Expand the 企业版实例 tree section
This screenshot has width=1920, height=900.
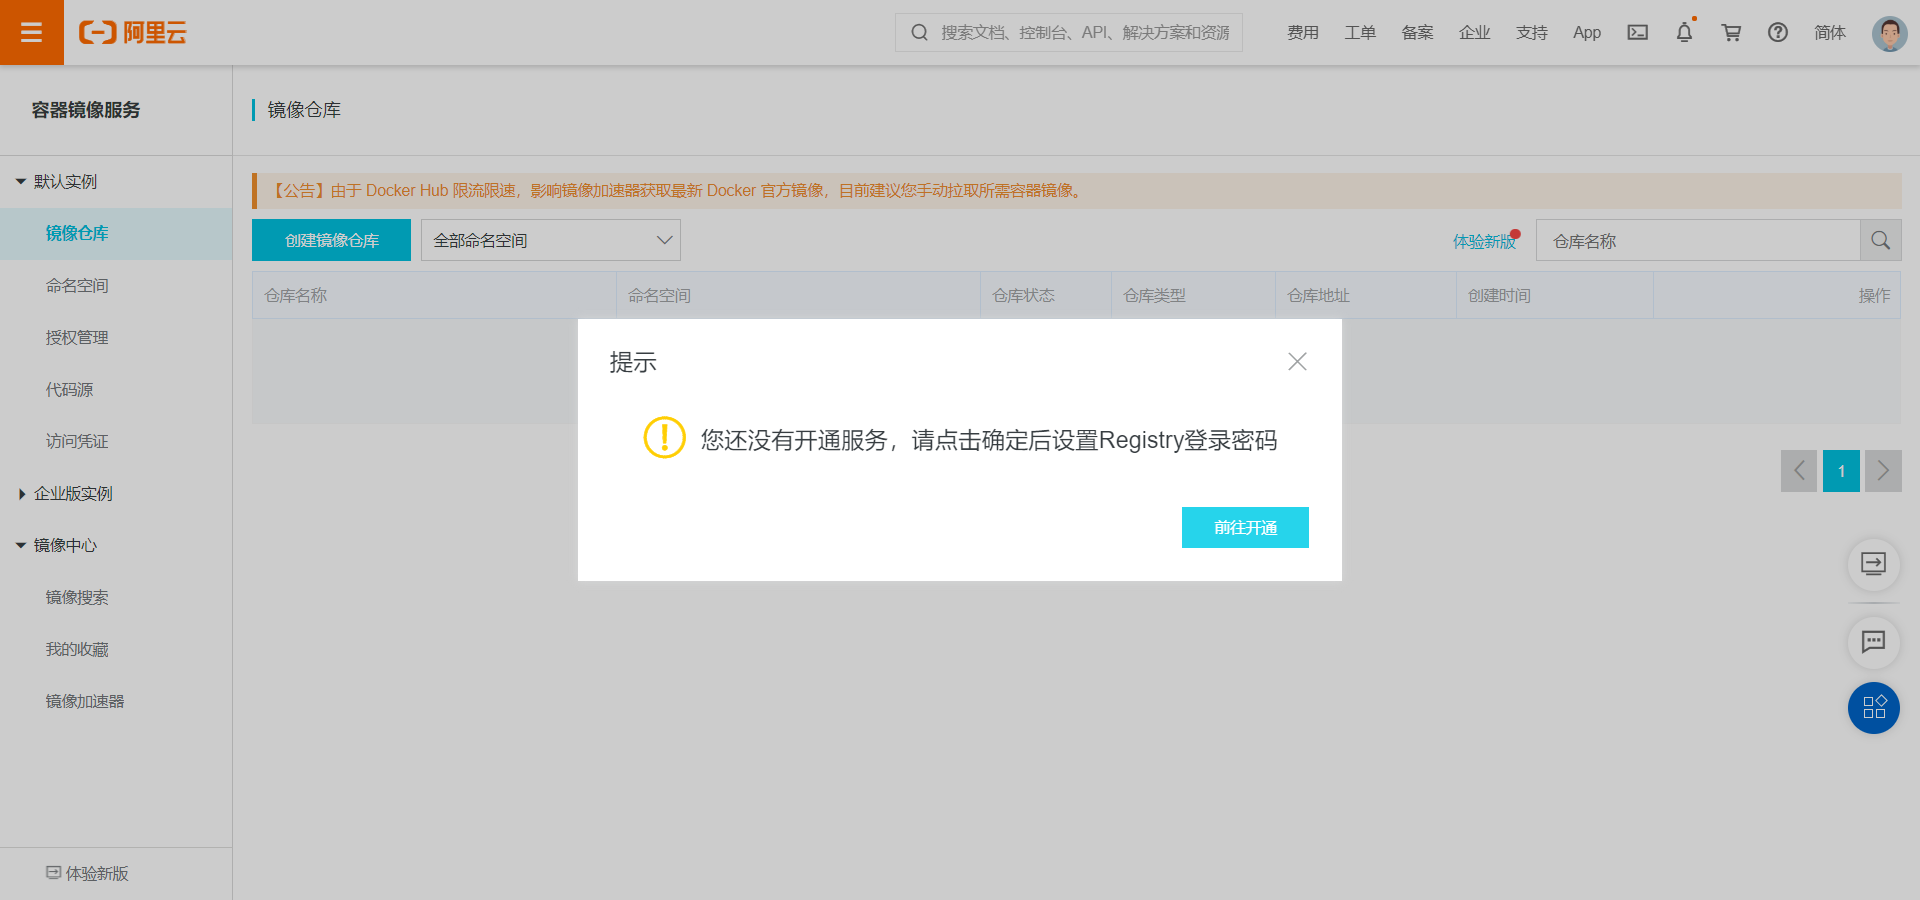click(21, 494)
